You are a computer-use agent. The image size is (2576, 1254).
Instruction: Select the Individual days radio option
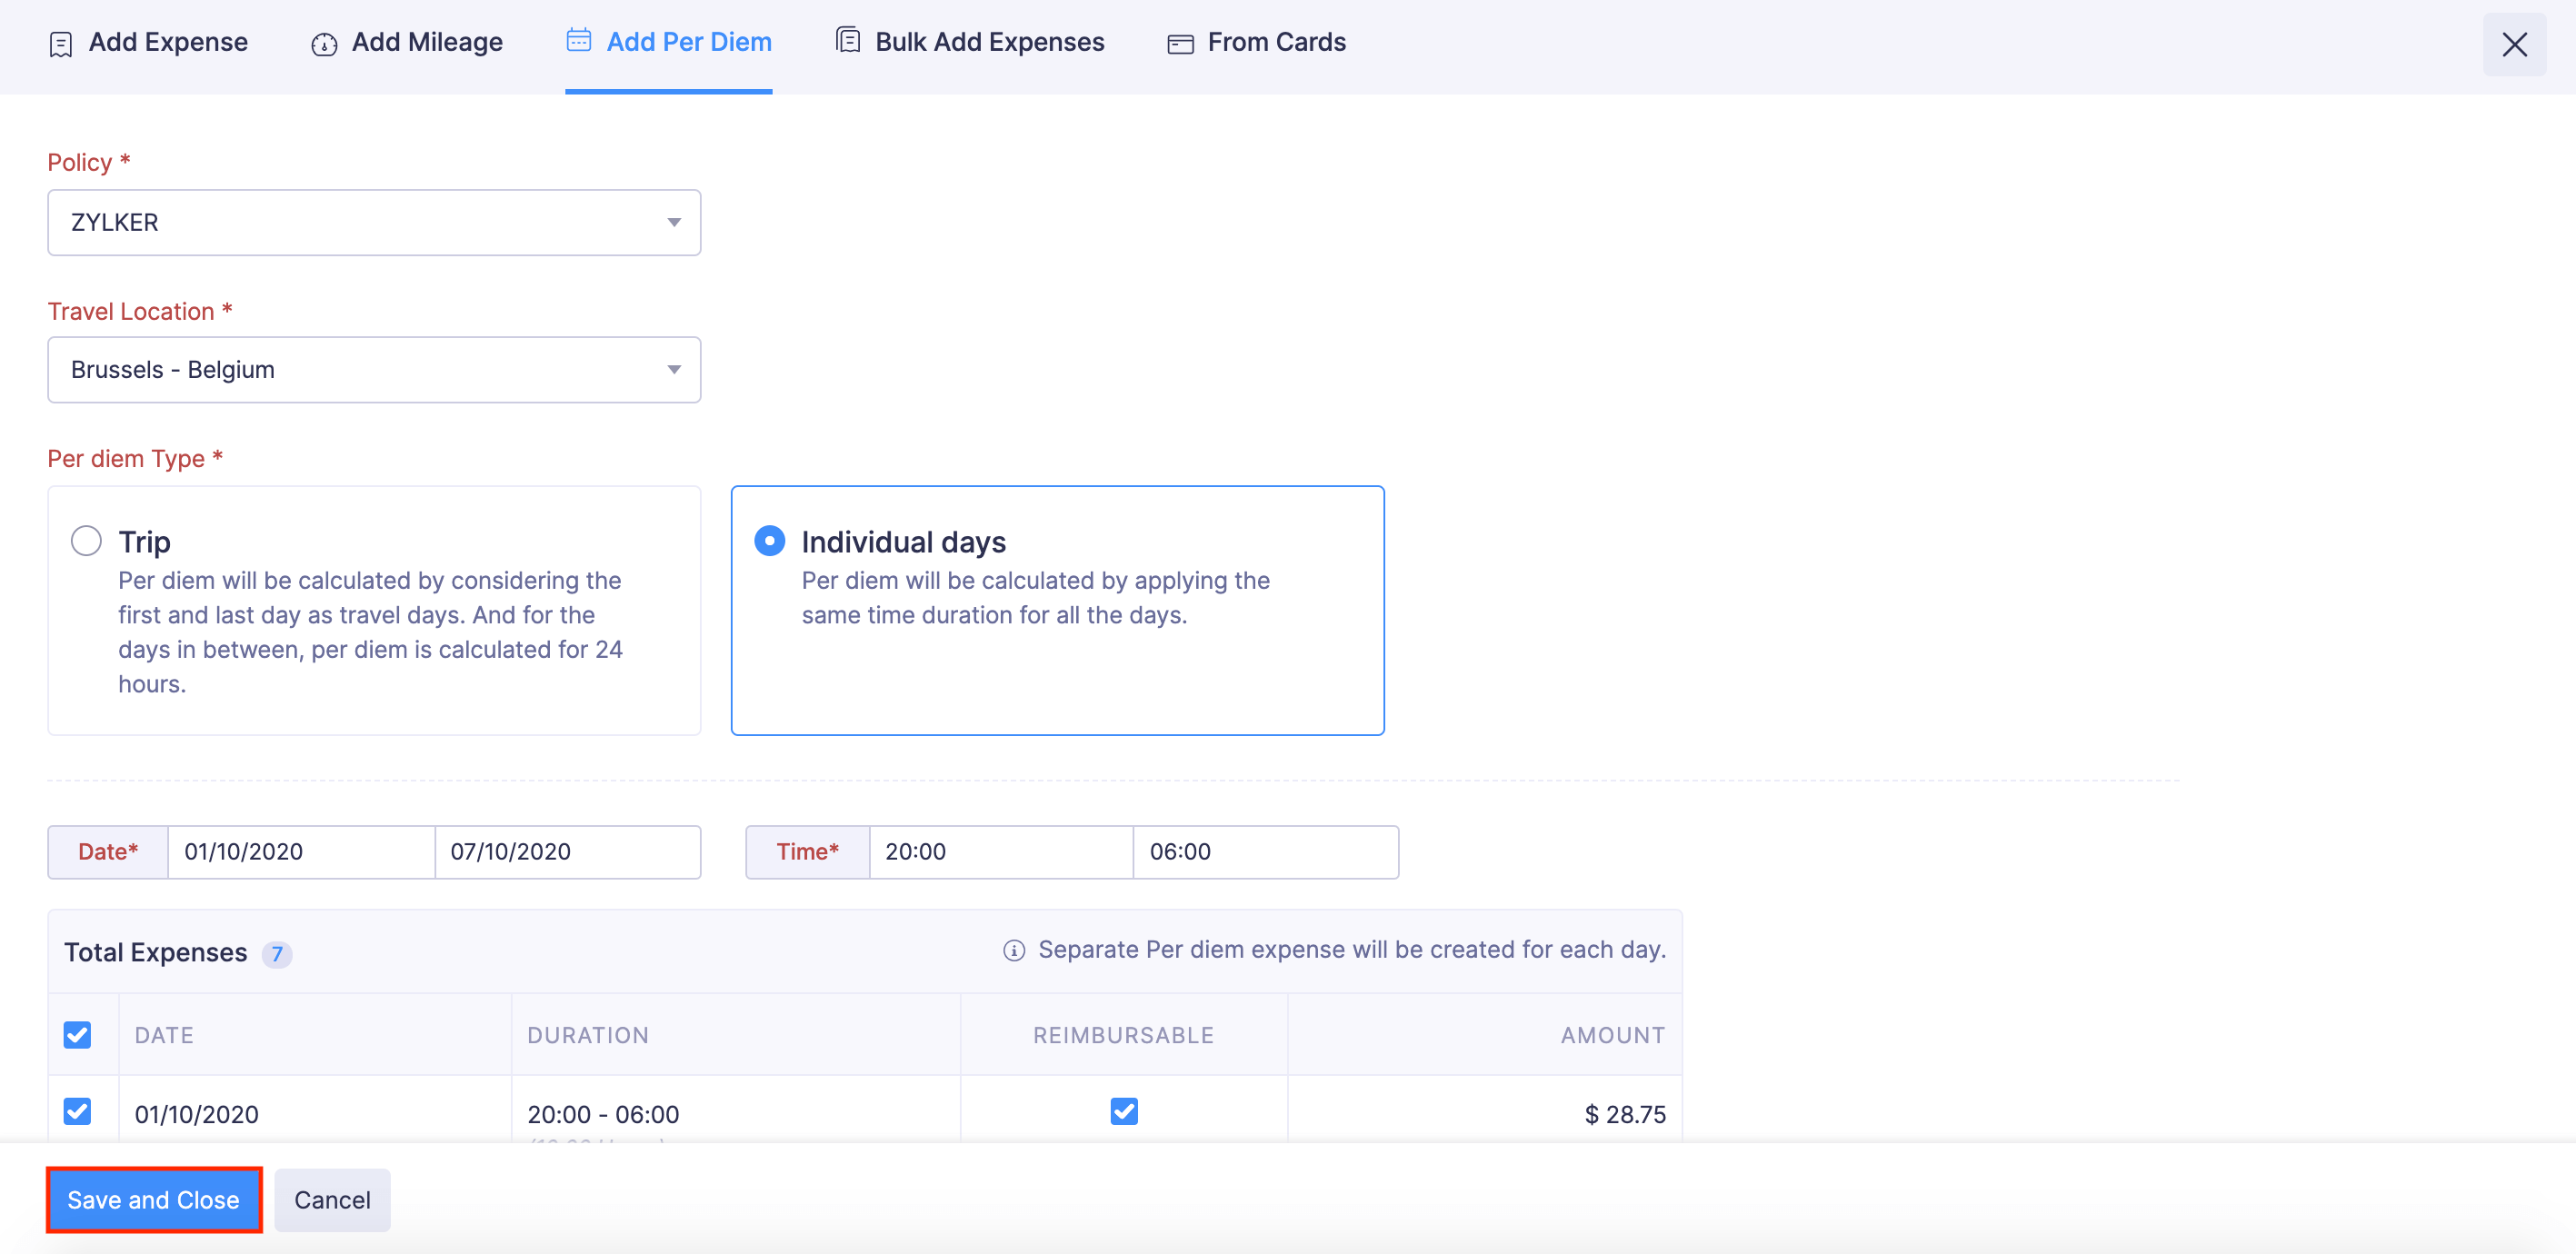769,541
